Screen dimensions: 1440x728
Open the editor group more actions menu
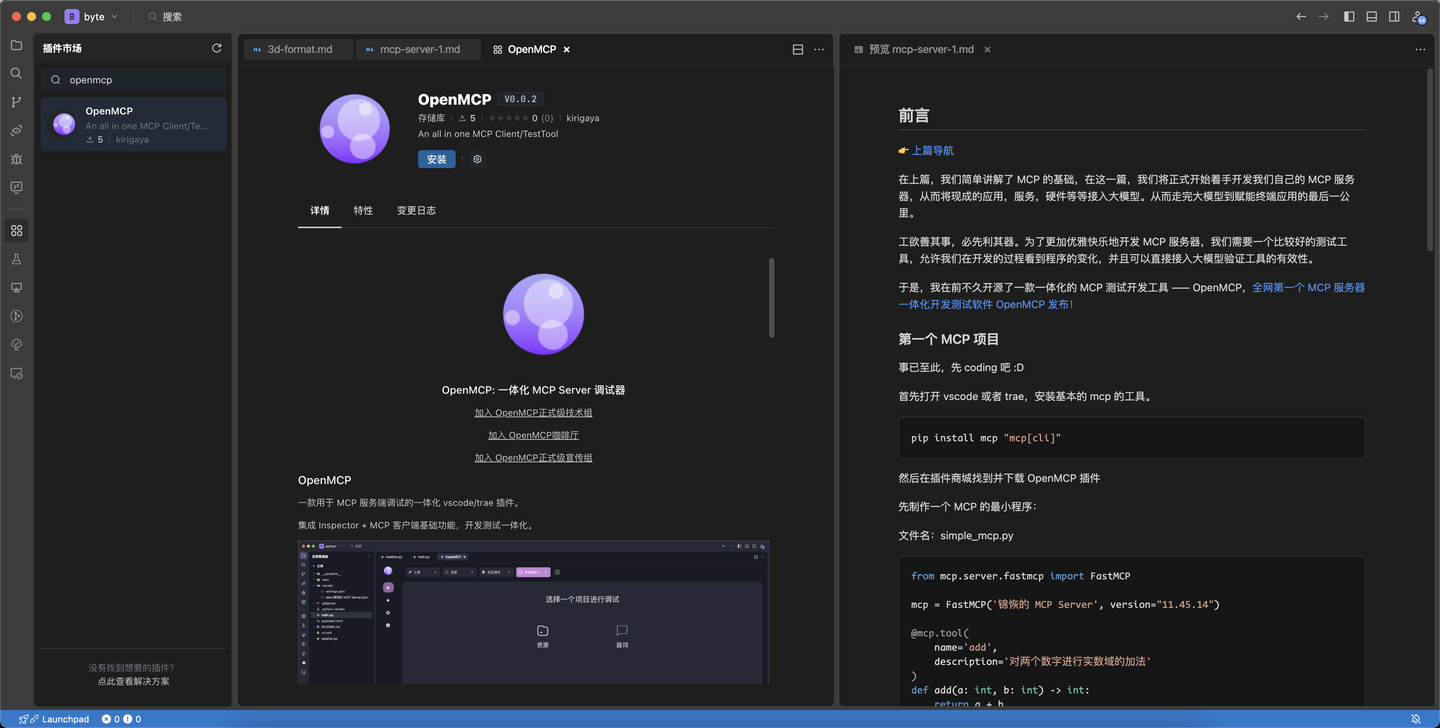(x=818, y=48)
